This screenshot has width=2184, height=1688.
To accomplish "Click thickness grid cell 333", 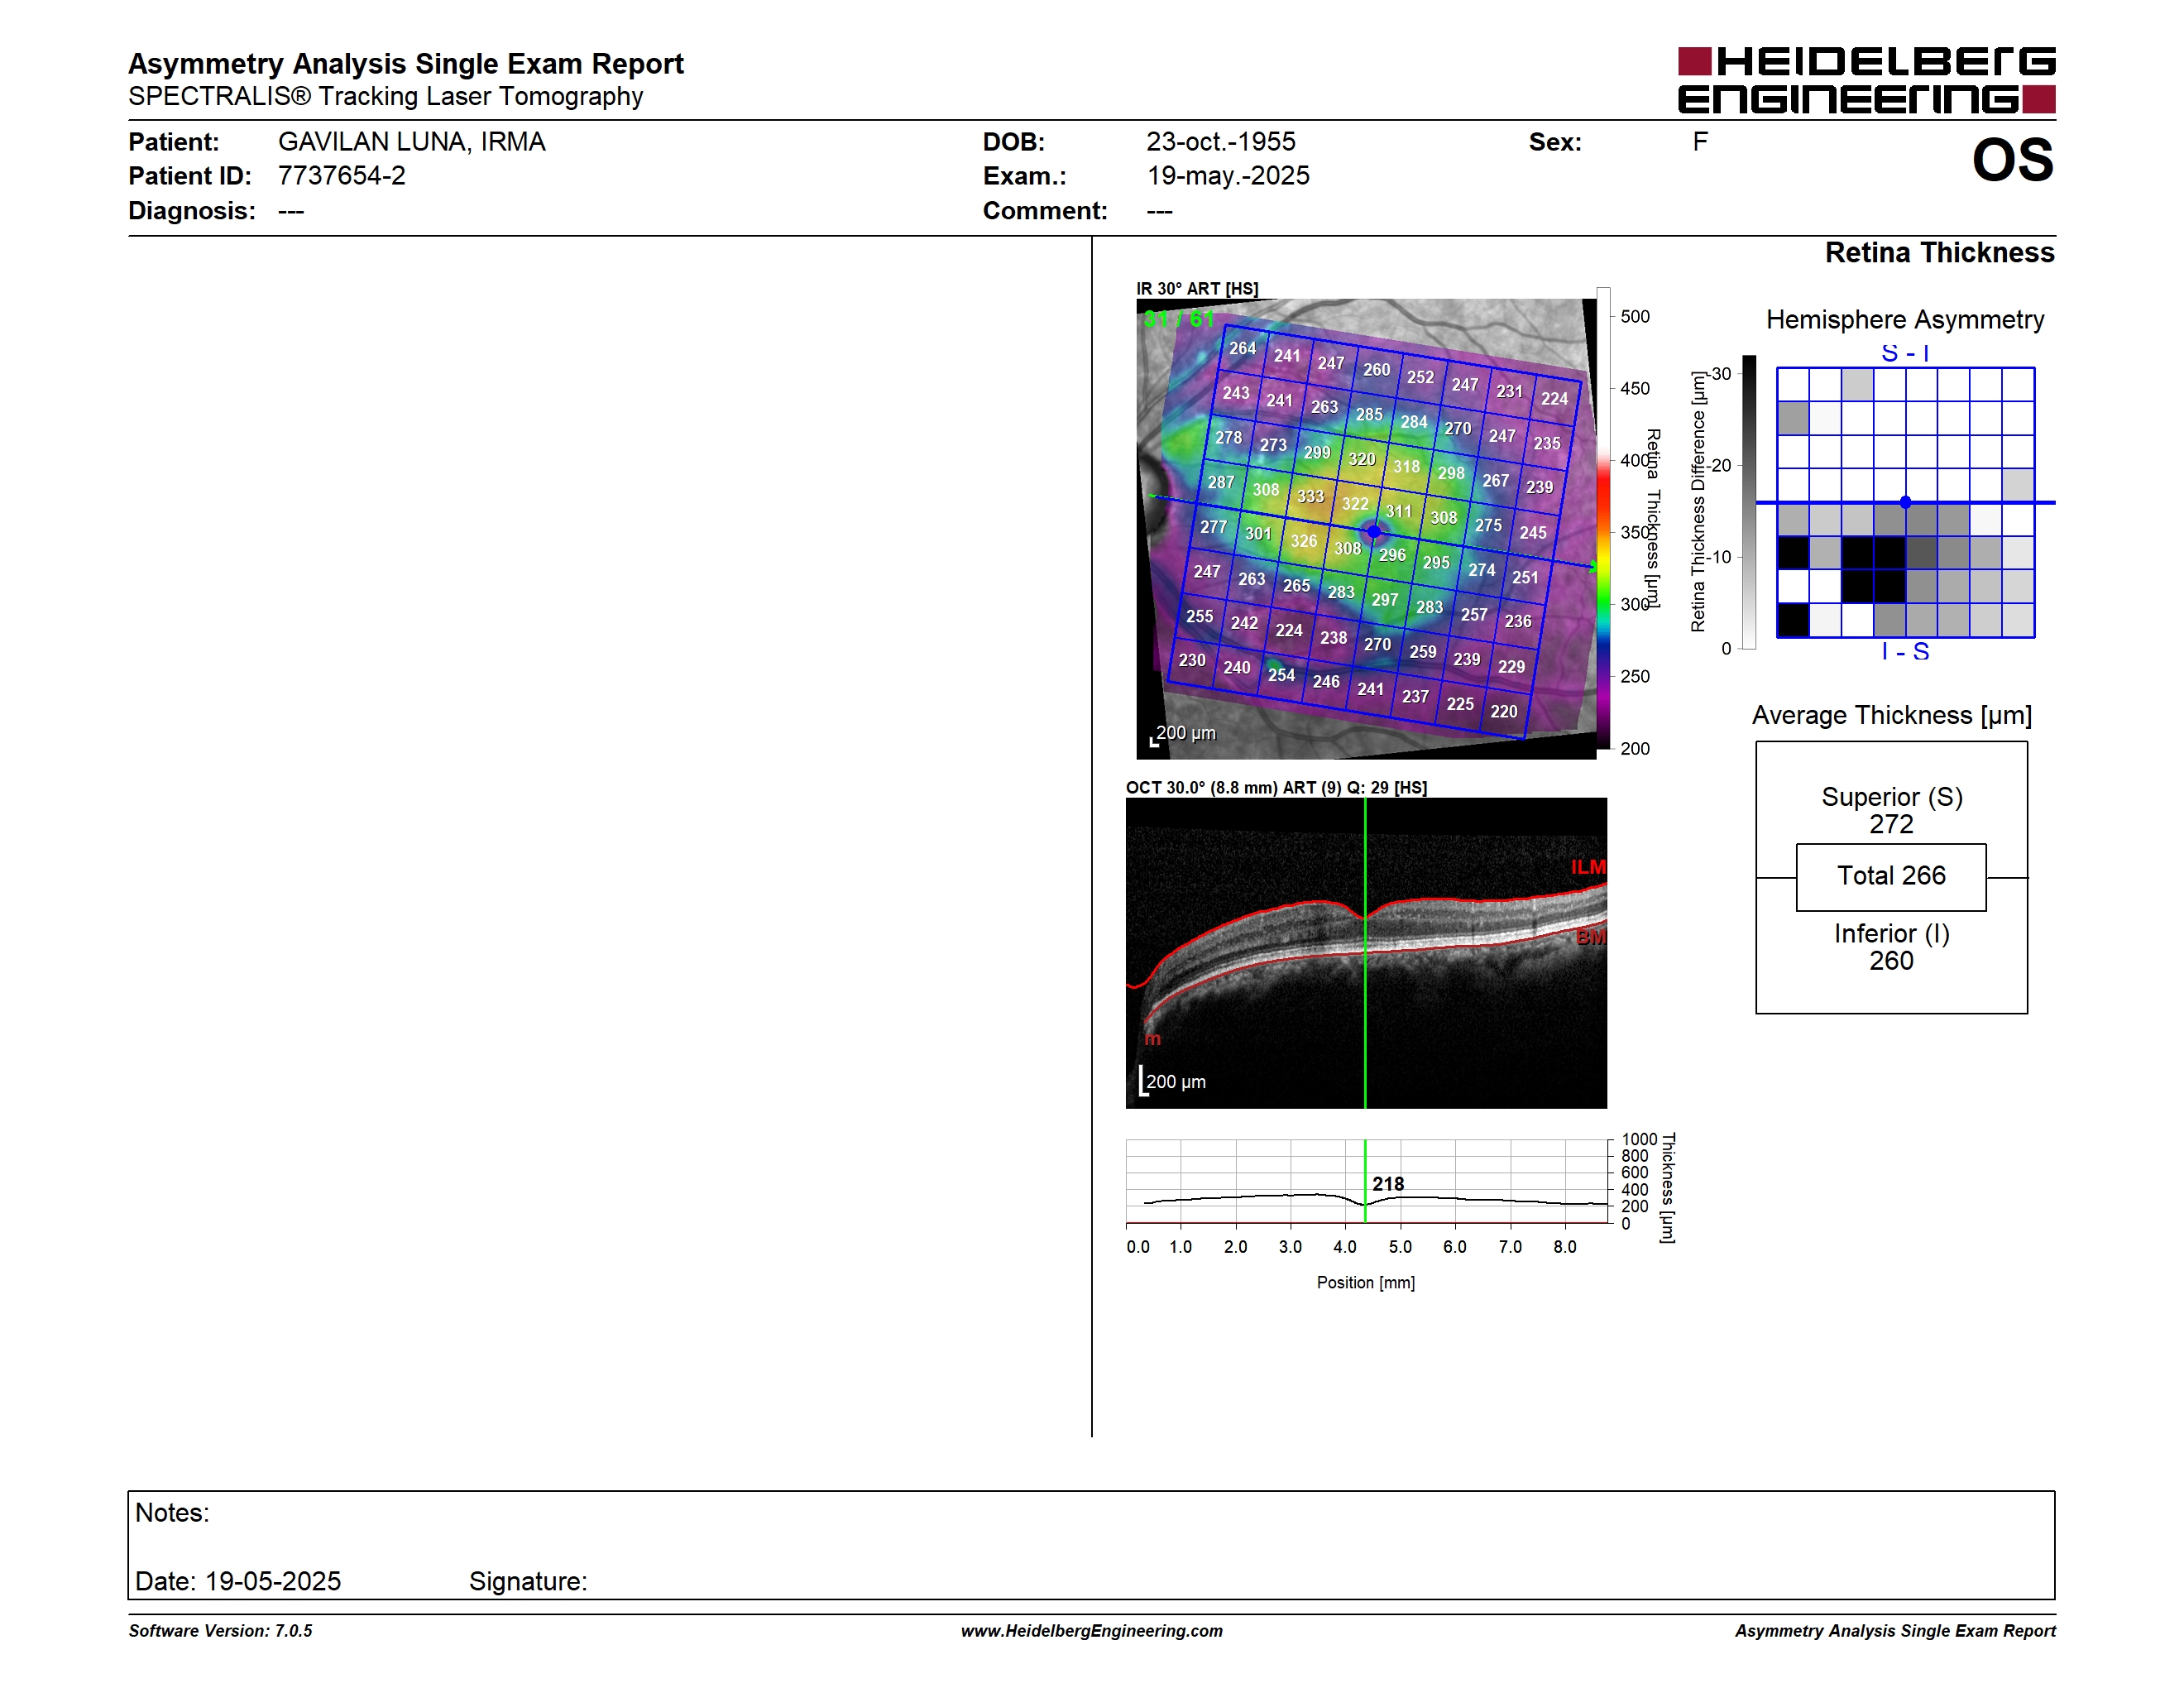I will (1310, 496).
